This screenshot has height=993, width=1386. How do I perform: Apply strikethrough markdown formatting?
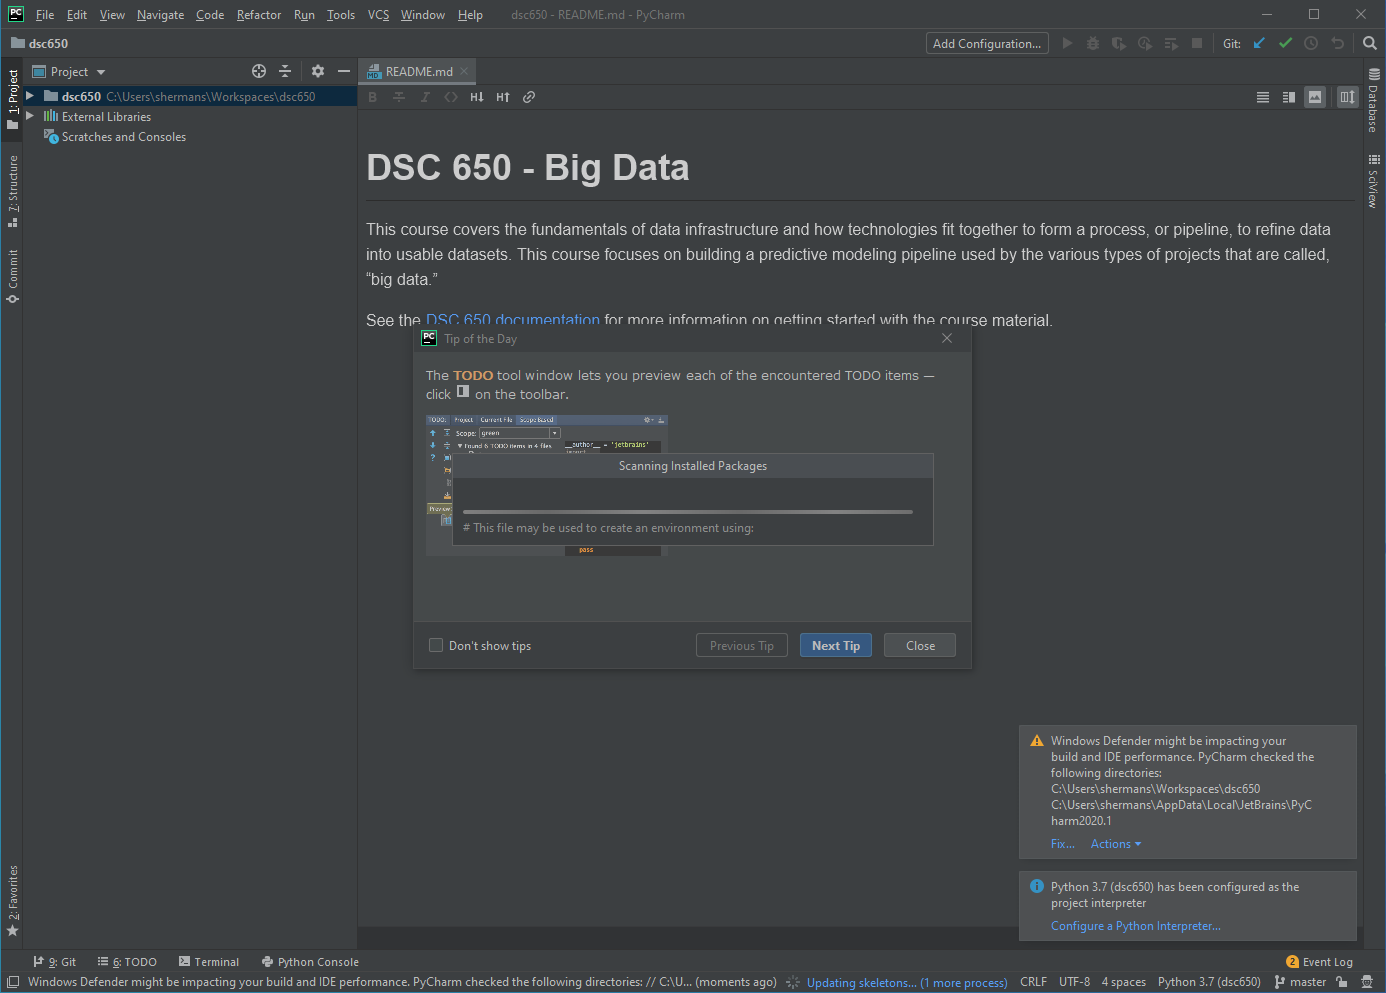399,97
